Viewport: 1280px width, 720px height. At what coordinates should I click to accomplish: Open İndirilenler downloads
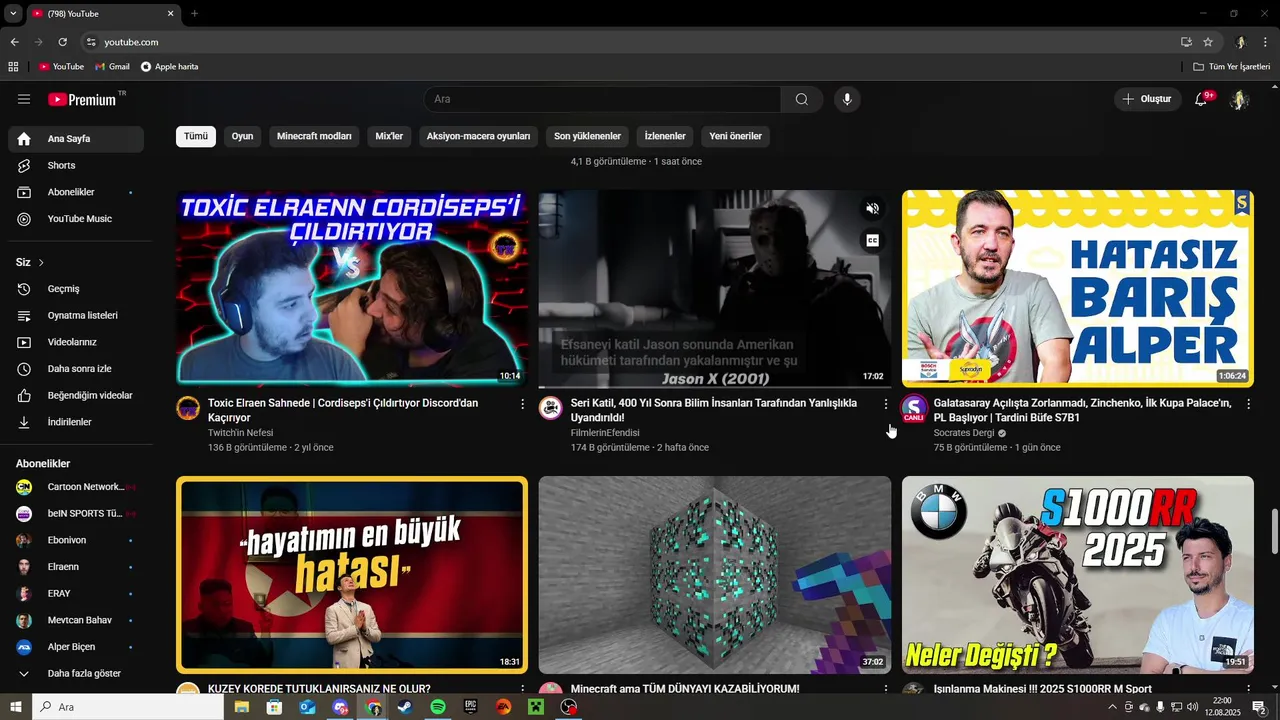click(x=76, y=422)
